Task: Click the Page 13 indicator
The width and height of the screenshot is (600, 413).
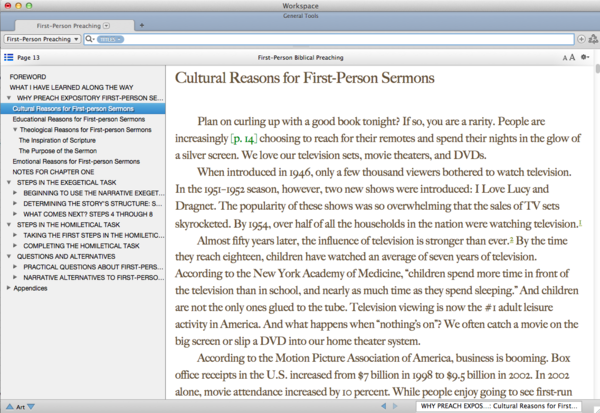Action: pyautogui.click(x=28, y=58)
